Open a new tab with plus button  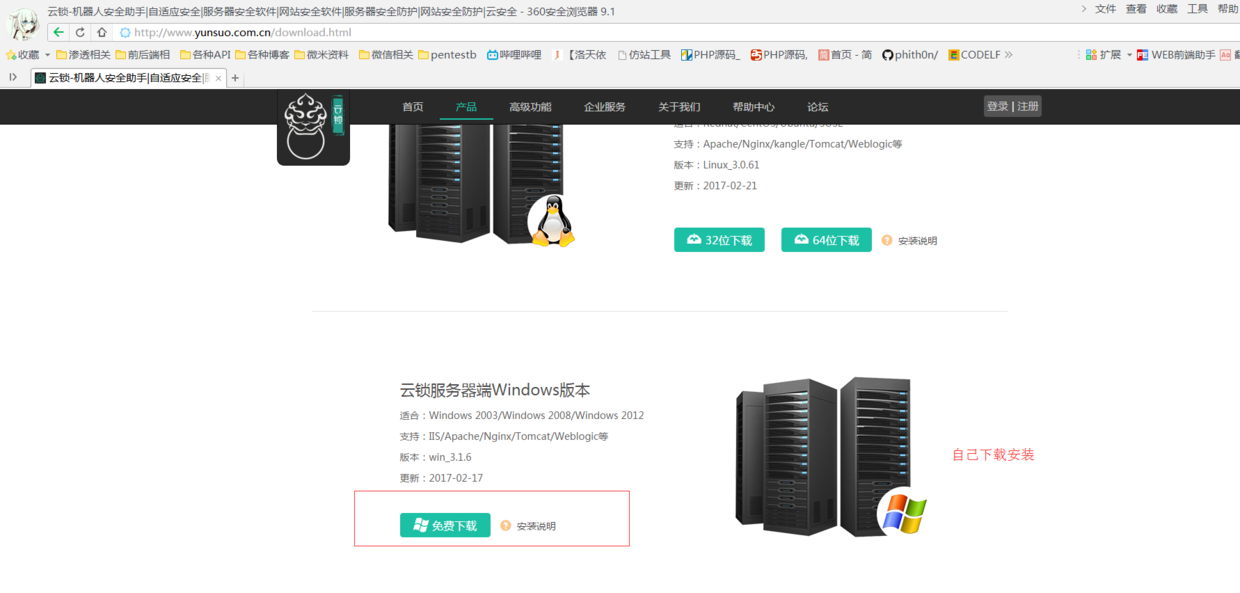point(236,77)
